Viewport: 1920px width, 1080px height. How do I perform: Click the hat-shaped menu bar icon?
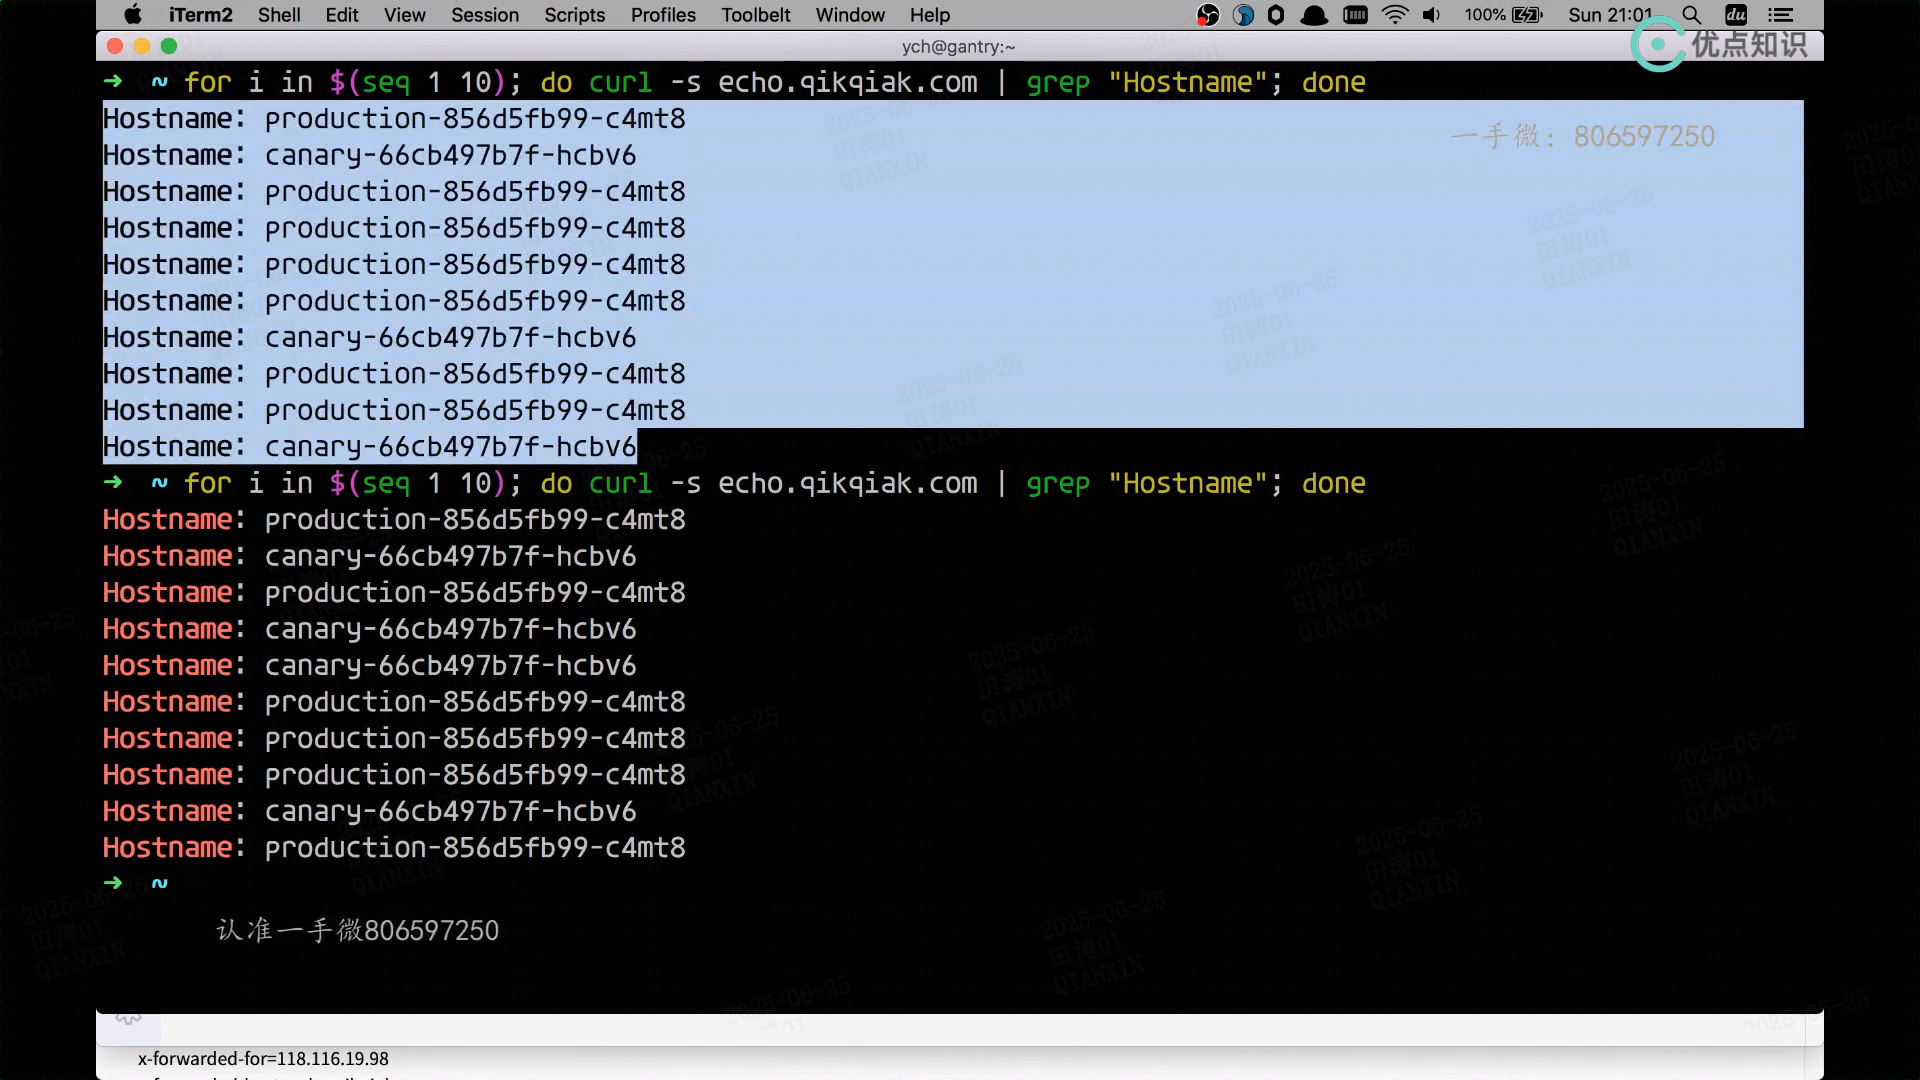click(1314, 15)
